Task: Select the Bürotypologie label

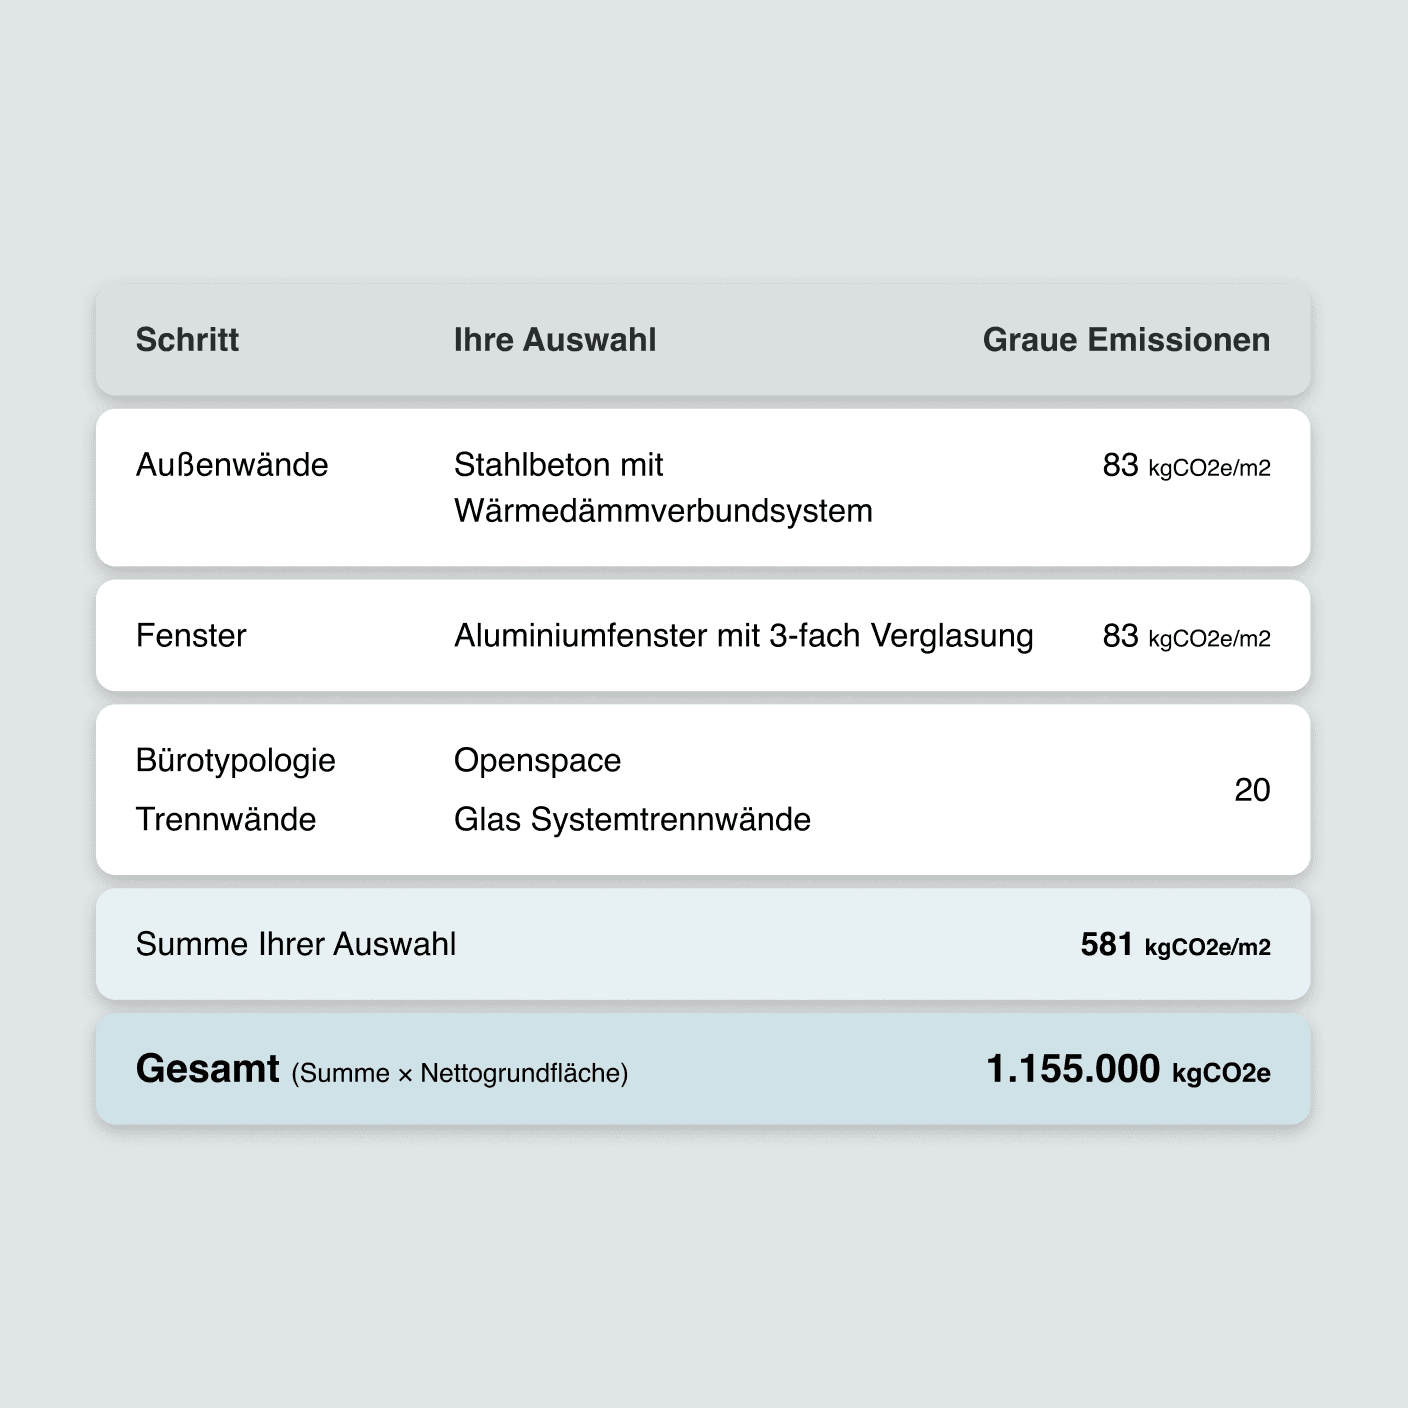Action: [x=236, y=761]
